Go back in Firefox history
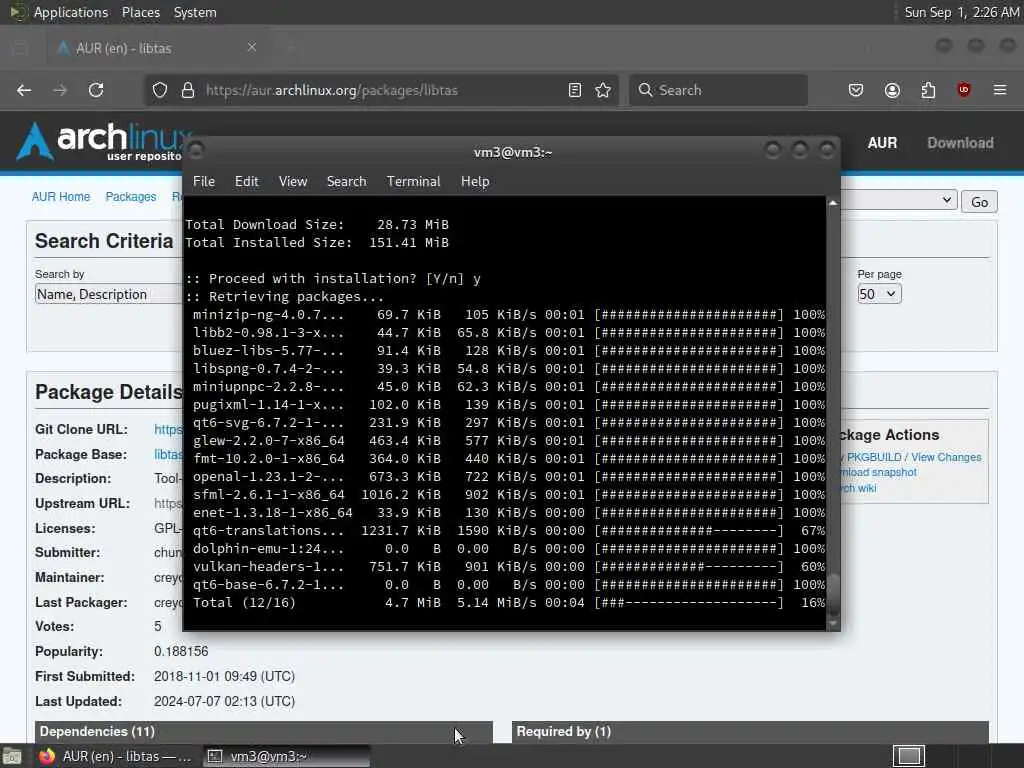Screen dimensions: 1024x768 tap(24, 90)
